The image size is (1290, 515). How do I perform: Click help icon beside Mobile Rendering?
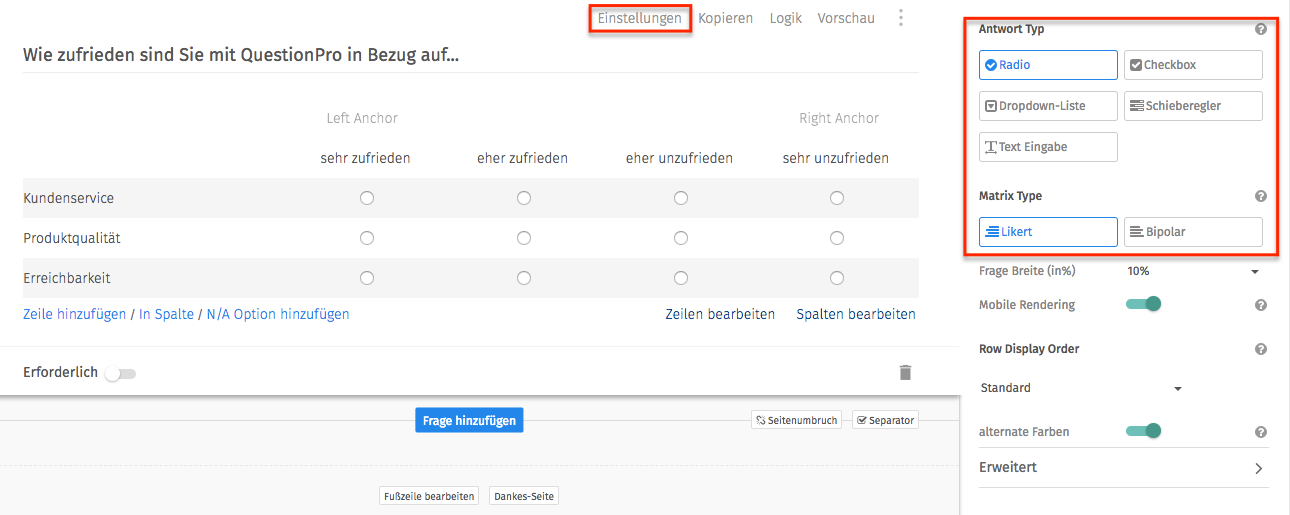(1261, 305)
